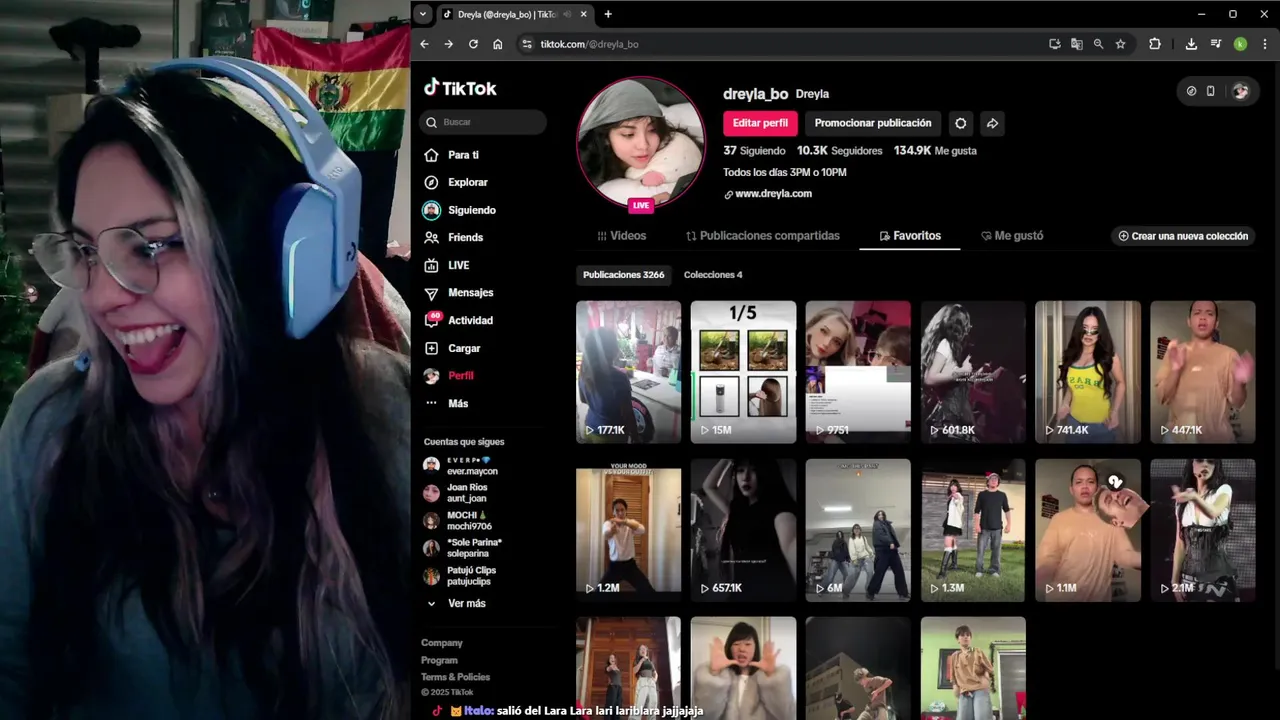Switch to Publicaciones compartidas tab
The image size is (1280, 720).
(763, 236)
